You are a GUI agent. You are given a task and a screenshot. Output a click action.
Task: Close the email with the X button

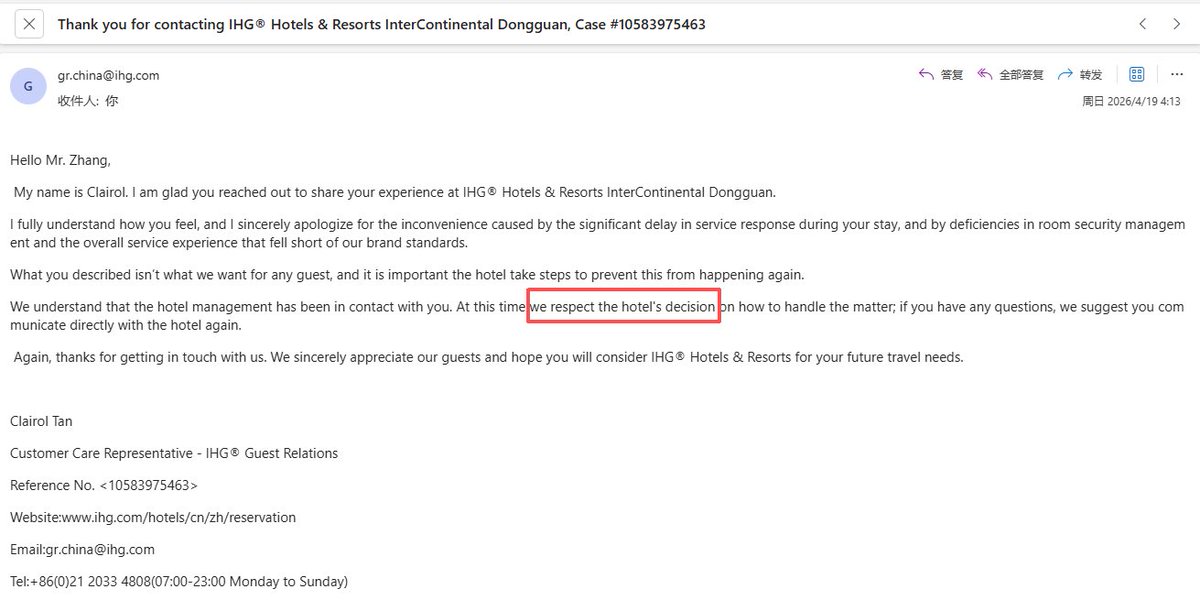[x=31, y=24]
